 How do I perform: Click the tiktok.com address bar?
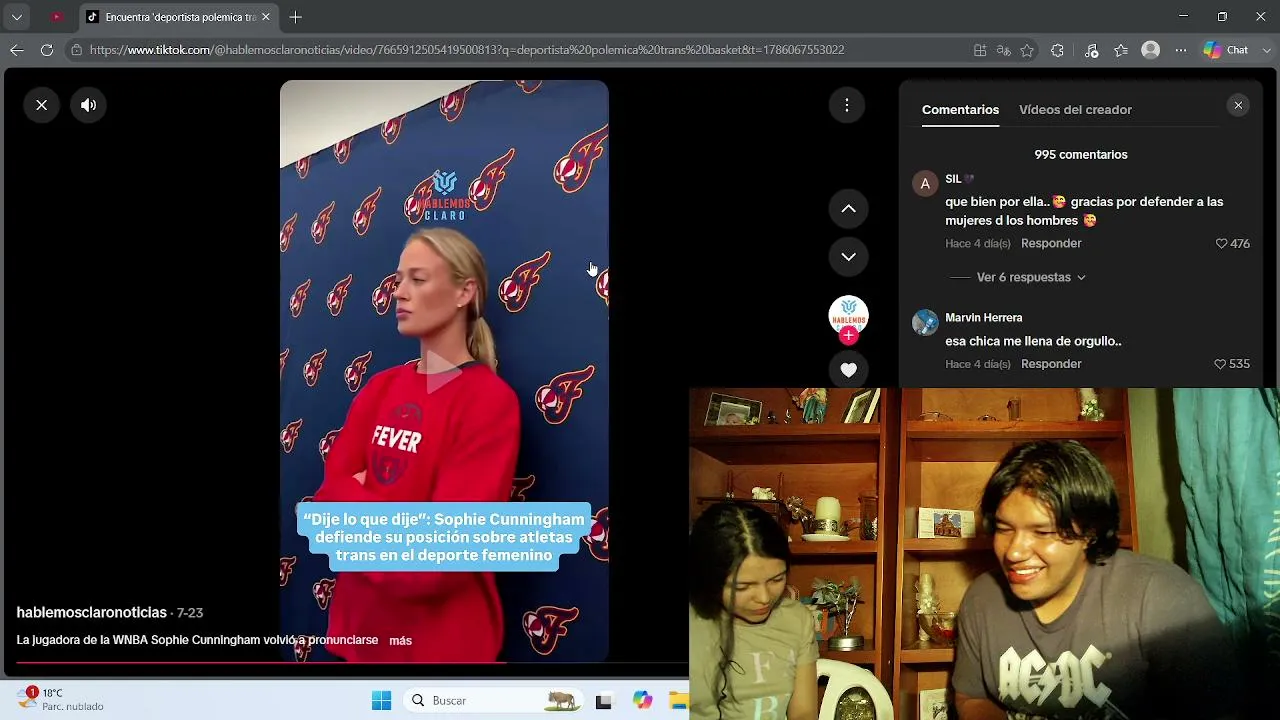pyautogui.click(x=466, y=50)
